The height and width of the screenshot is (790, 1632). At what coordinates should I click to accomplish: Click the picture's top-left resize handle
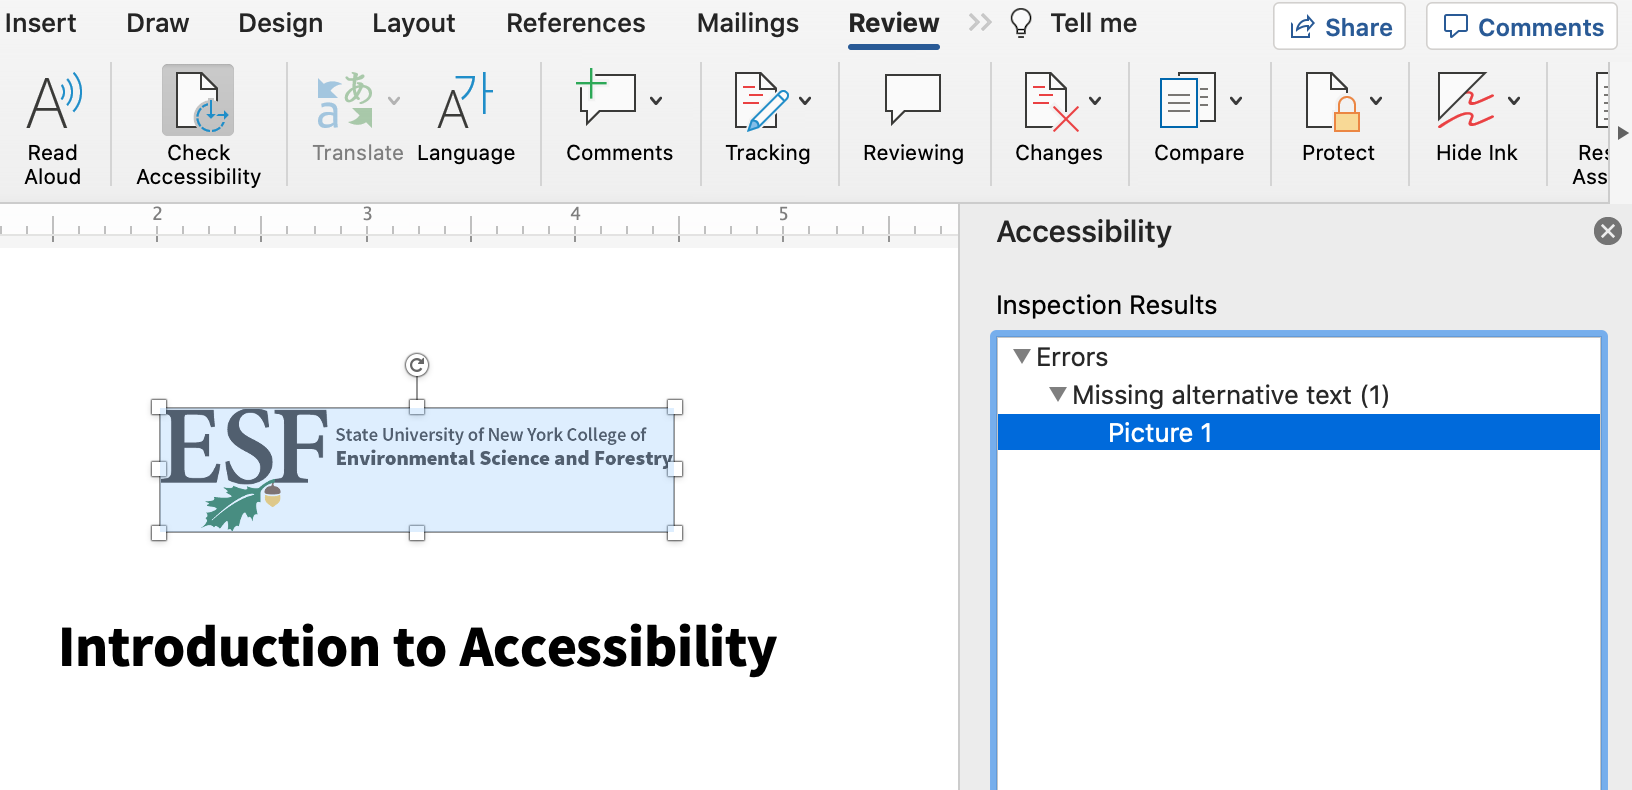(x=159, y=407)
